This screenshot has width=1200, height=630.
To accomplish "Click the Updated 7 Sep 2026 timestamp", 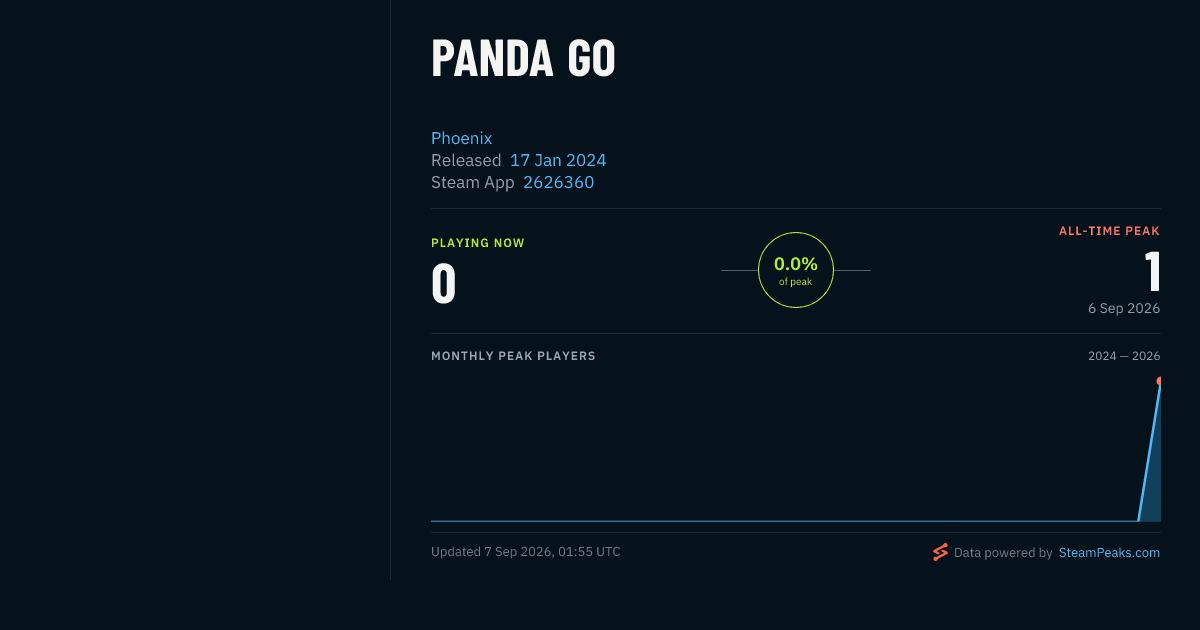I will pyautogui.click(x=526, y=551).
